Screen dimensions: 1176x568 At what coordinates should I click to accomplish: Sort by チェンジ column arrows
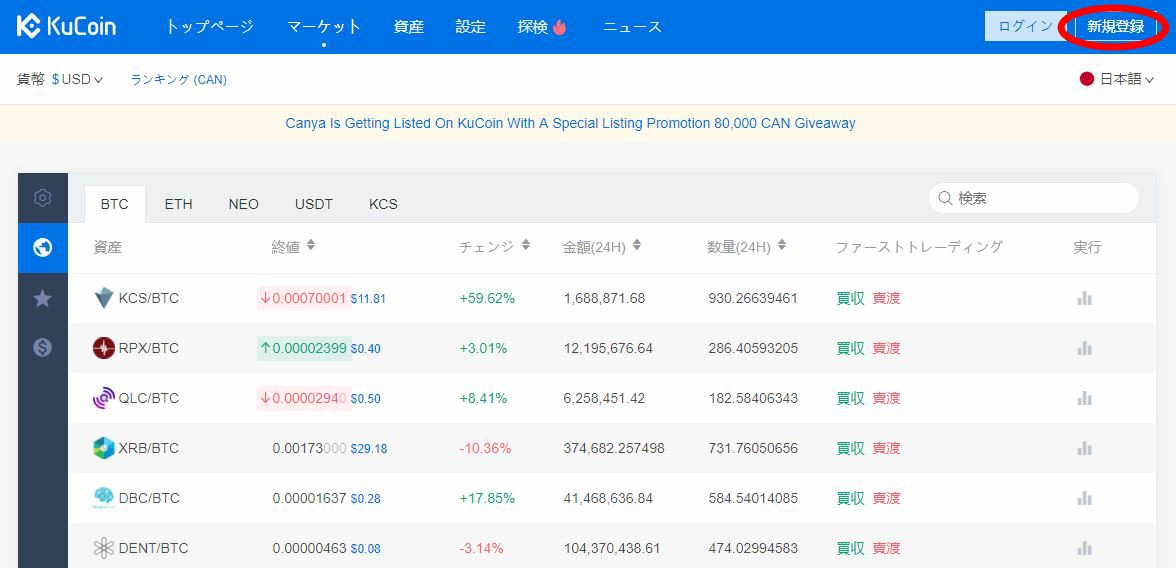(526, 245)
